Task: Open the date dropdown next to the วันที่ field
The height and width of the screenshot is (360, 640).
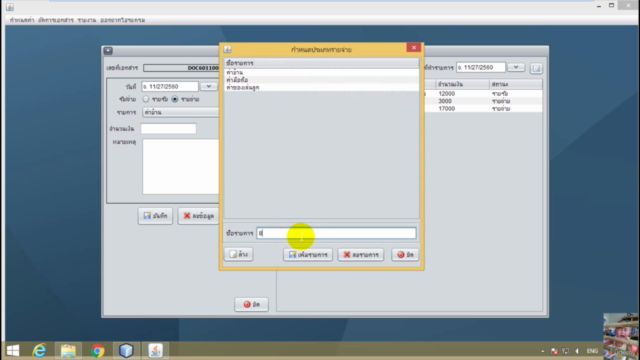Action: coord(209,87)
